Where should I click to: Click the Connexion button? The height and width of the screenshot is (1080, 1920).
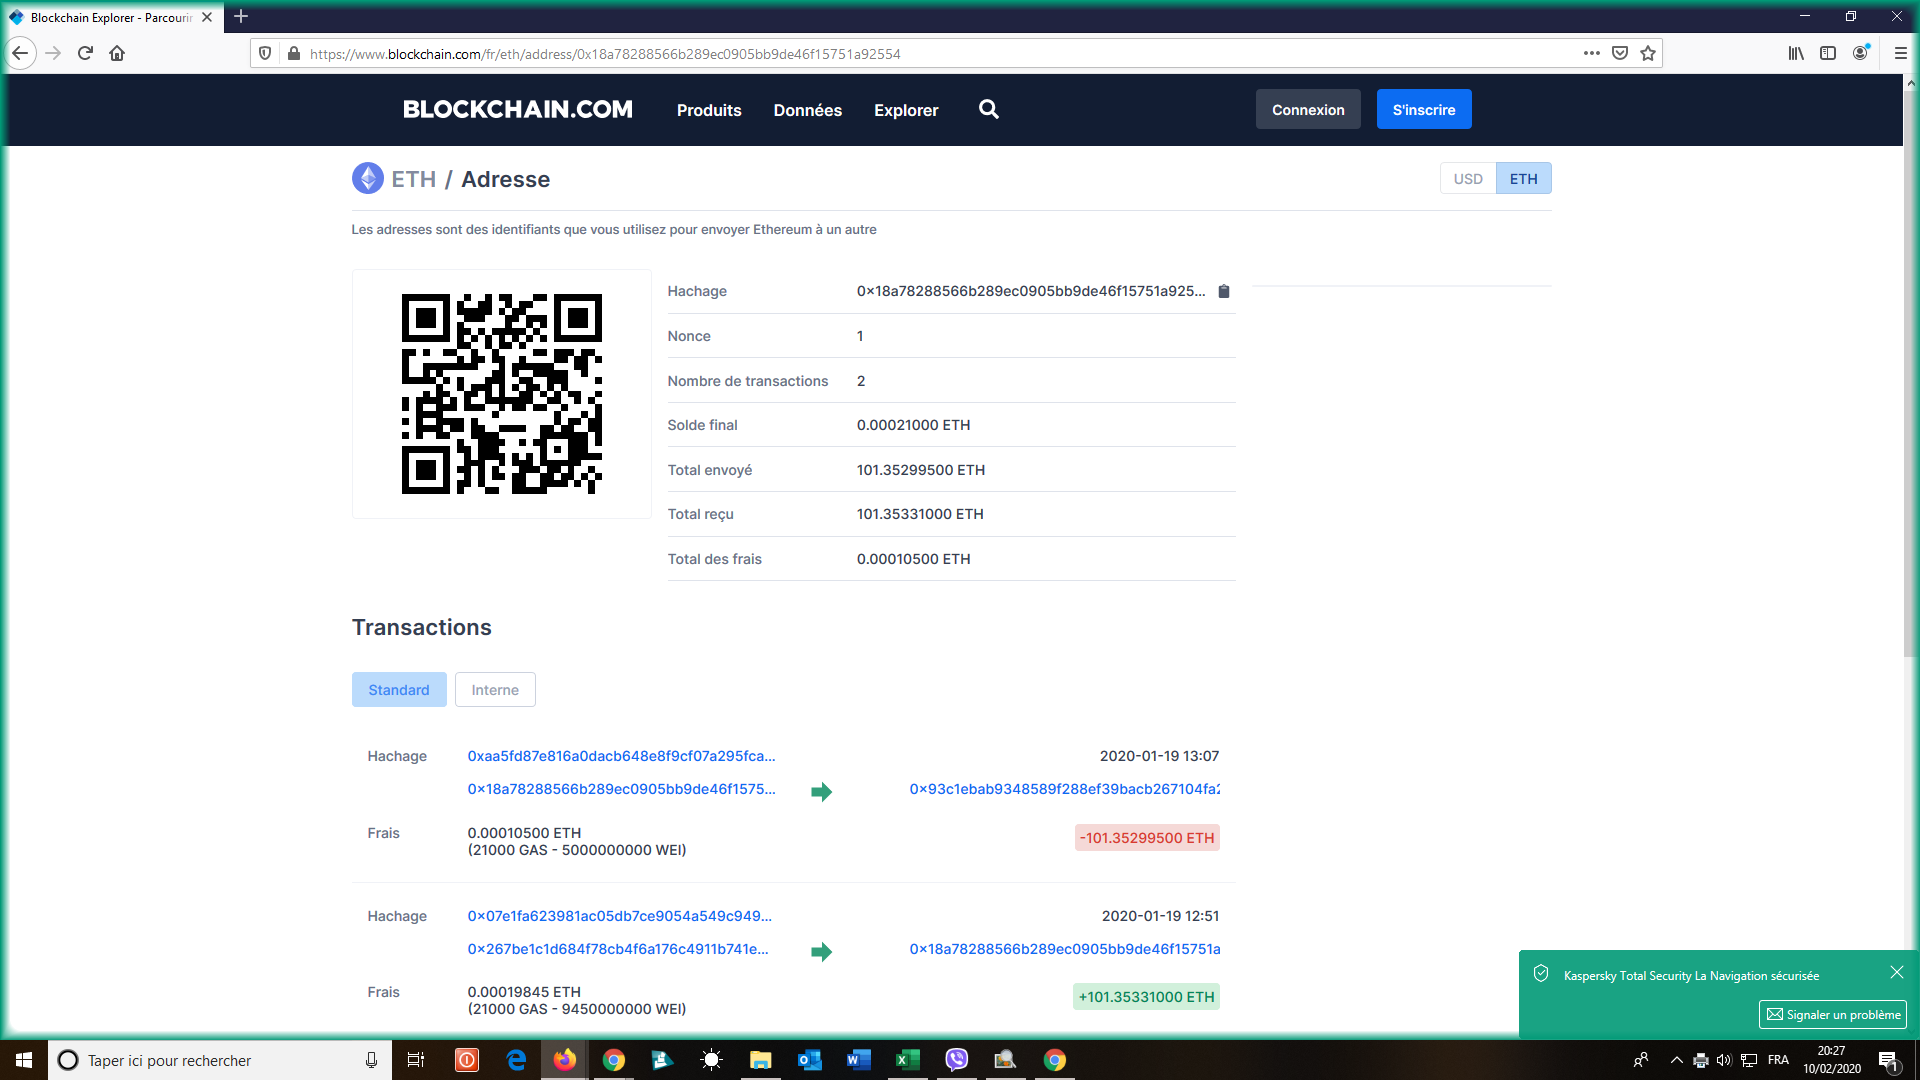(1307, 110)
